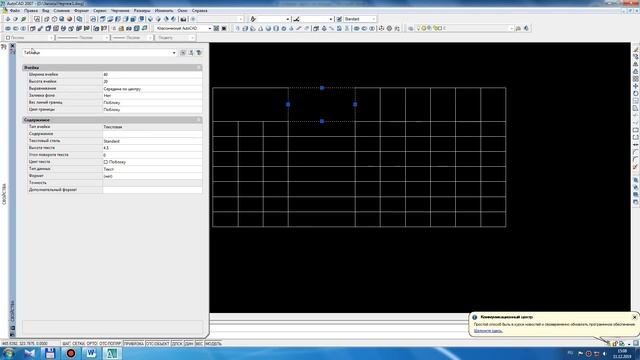Toggle ДПСК dynamic UCS button
Image resolution: width=640 pixels, height=360 pixels.
[177, 344]
